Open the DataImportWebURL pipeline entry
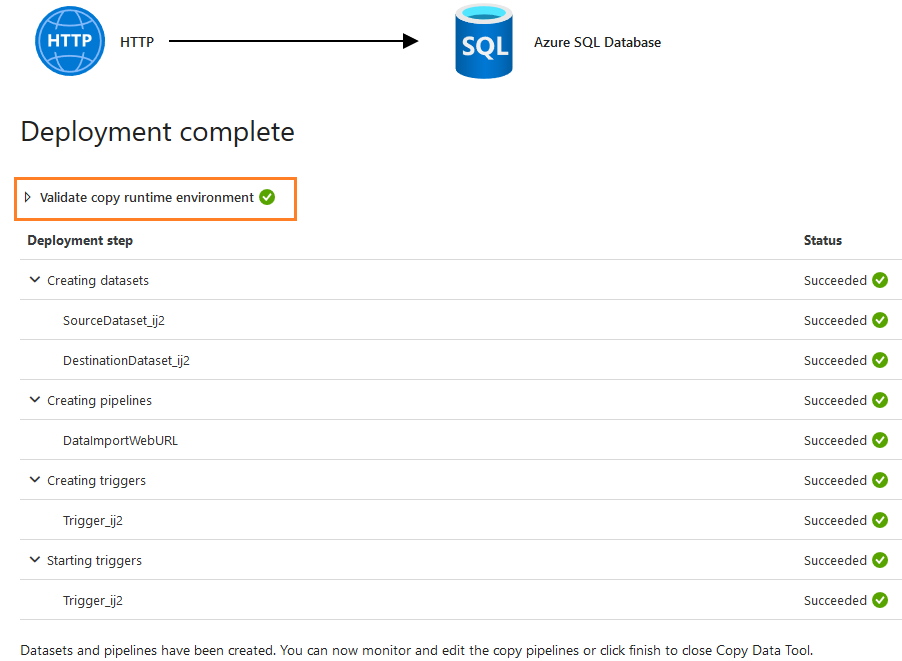The height and width of the screenshot is (661, 902). coord(120,441)
